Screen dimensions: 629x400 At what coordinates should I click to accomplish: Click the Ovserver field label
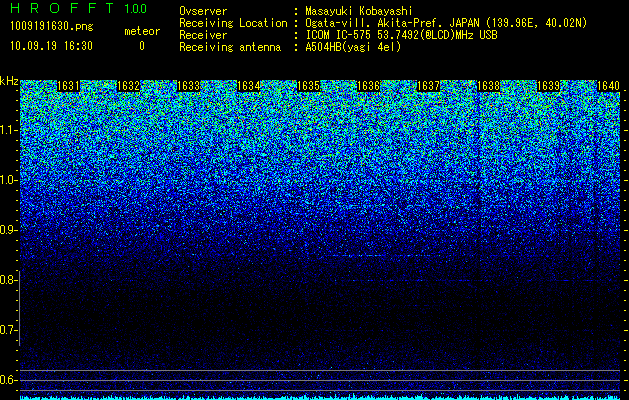click(203, 11)
